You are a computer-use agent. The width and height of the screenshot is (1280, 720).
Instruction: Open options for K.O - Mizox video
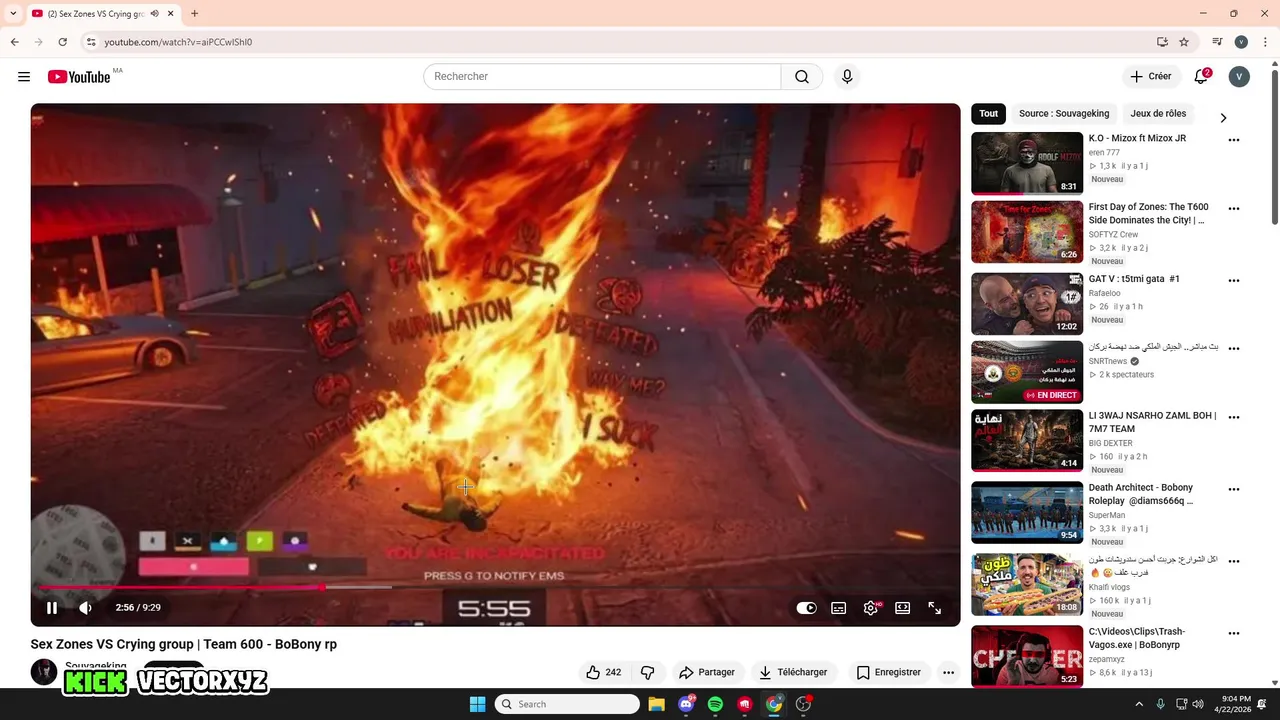click(1234, 140)
